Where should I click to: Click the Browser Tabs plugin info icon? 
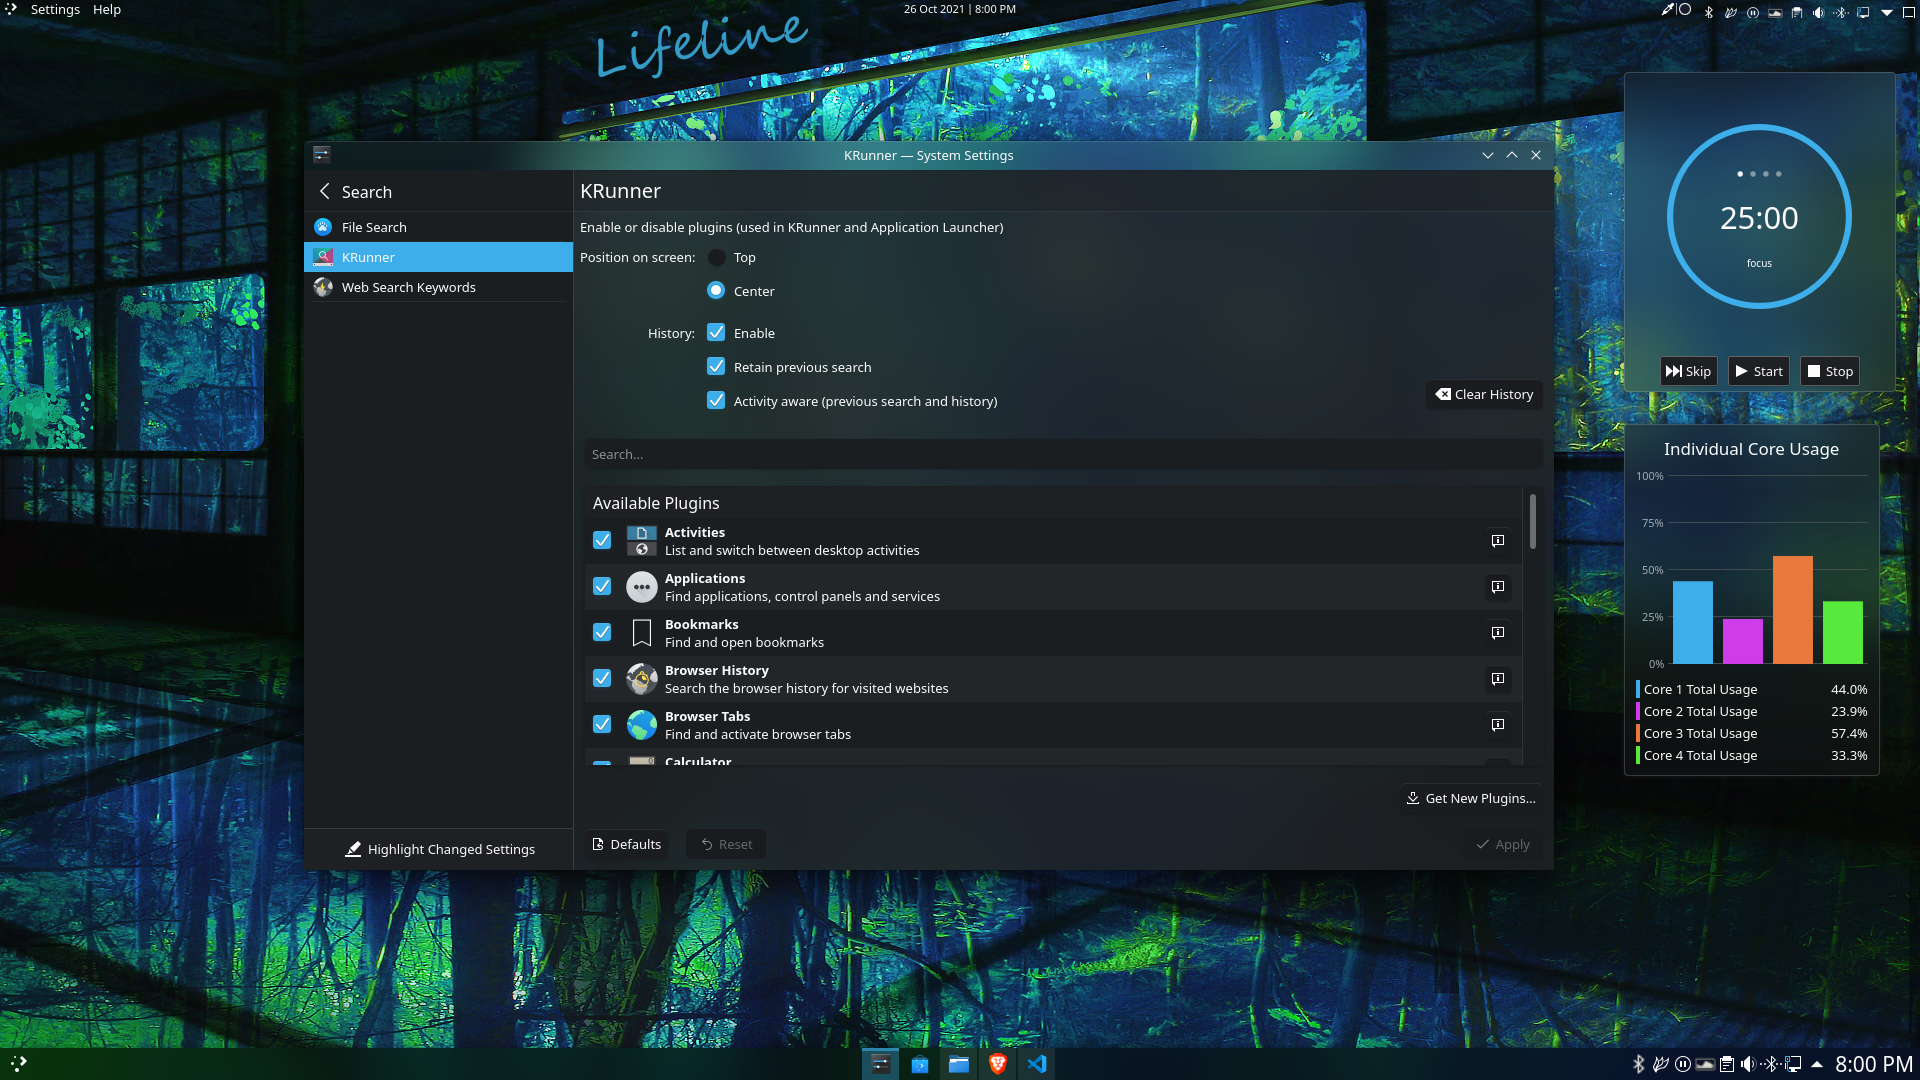[x=1497, y=725]
